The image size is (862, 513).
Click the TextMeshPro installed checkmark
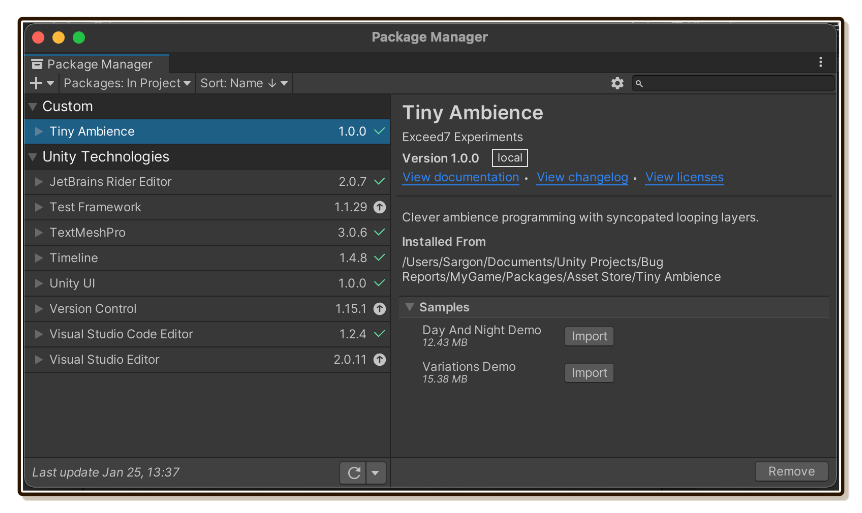pos(379,232)
